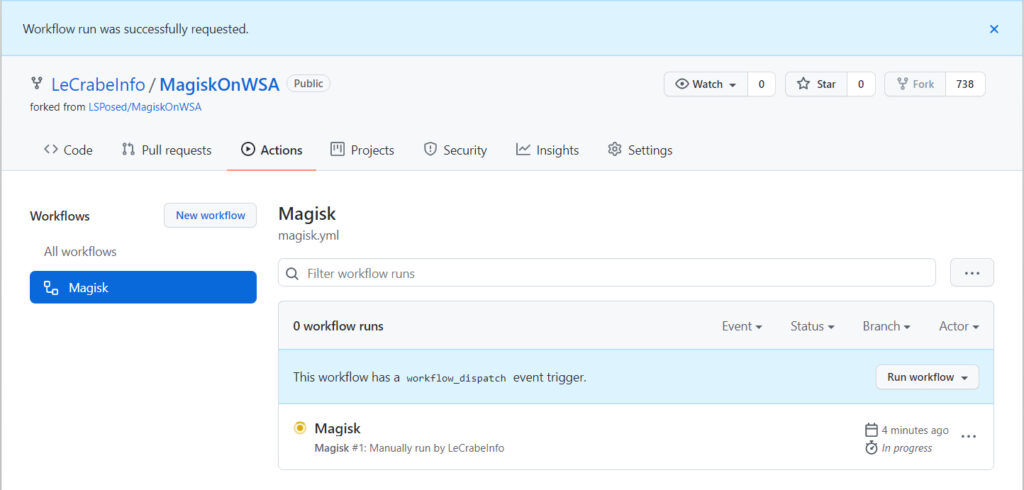Open the LSPosed/MagiskOnWSA upstream link
This screenshot has width=1024, height=490.
point(145,107)
